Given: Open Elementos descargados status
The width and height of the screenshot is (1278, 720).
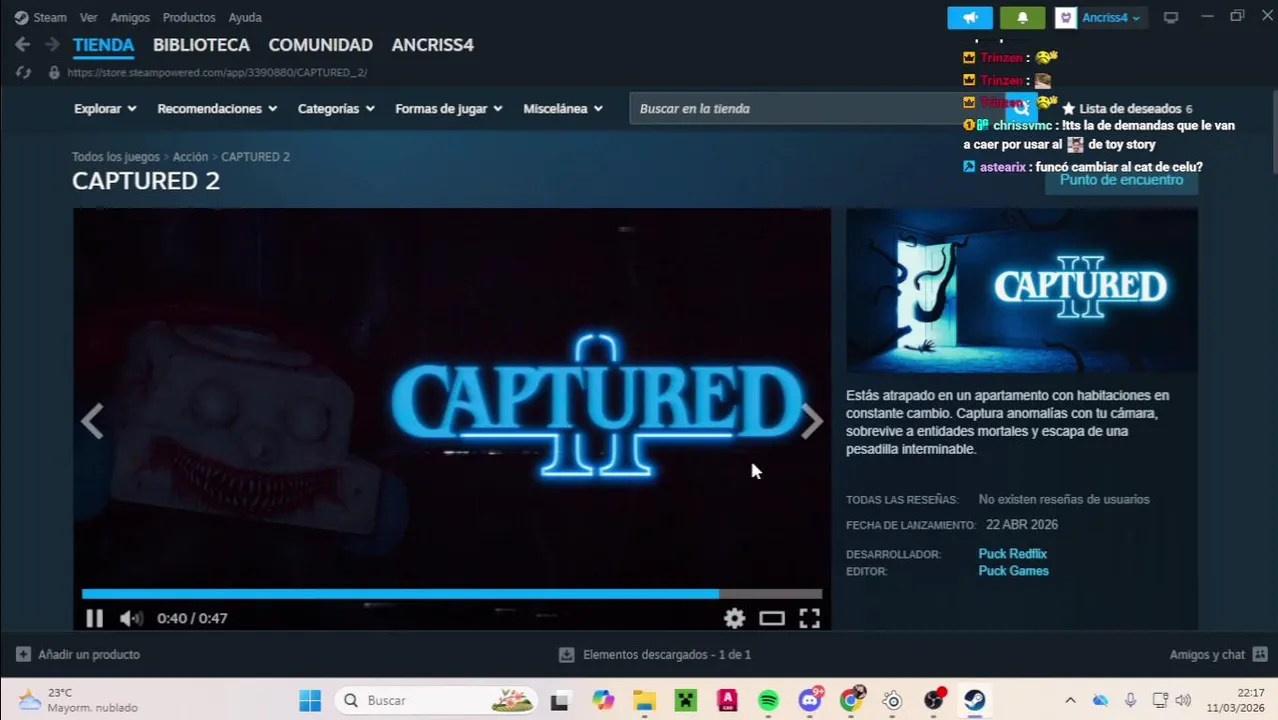Looking at the screenshot, I should (667, 654).
